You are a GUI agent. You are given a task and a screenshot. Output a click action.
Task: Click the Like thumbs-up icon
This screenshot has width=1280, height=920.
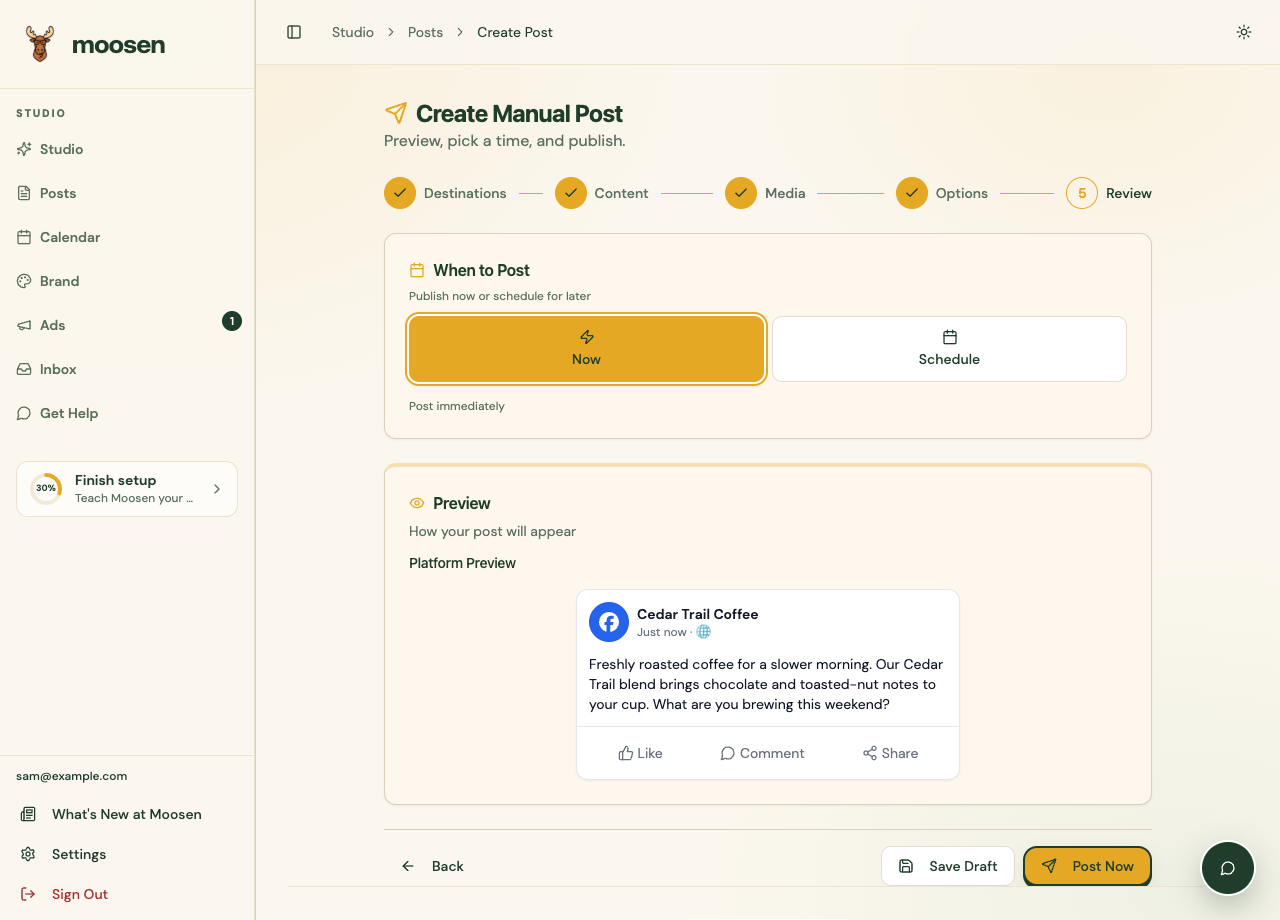pos(626,753)
